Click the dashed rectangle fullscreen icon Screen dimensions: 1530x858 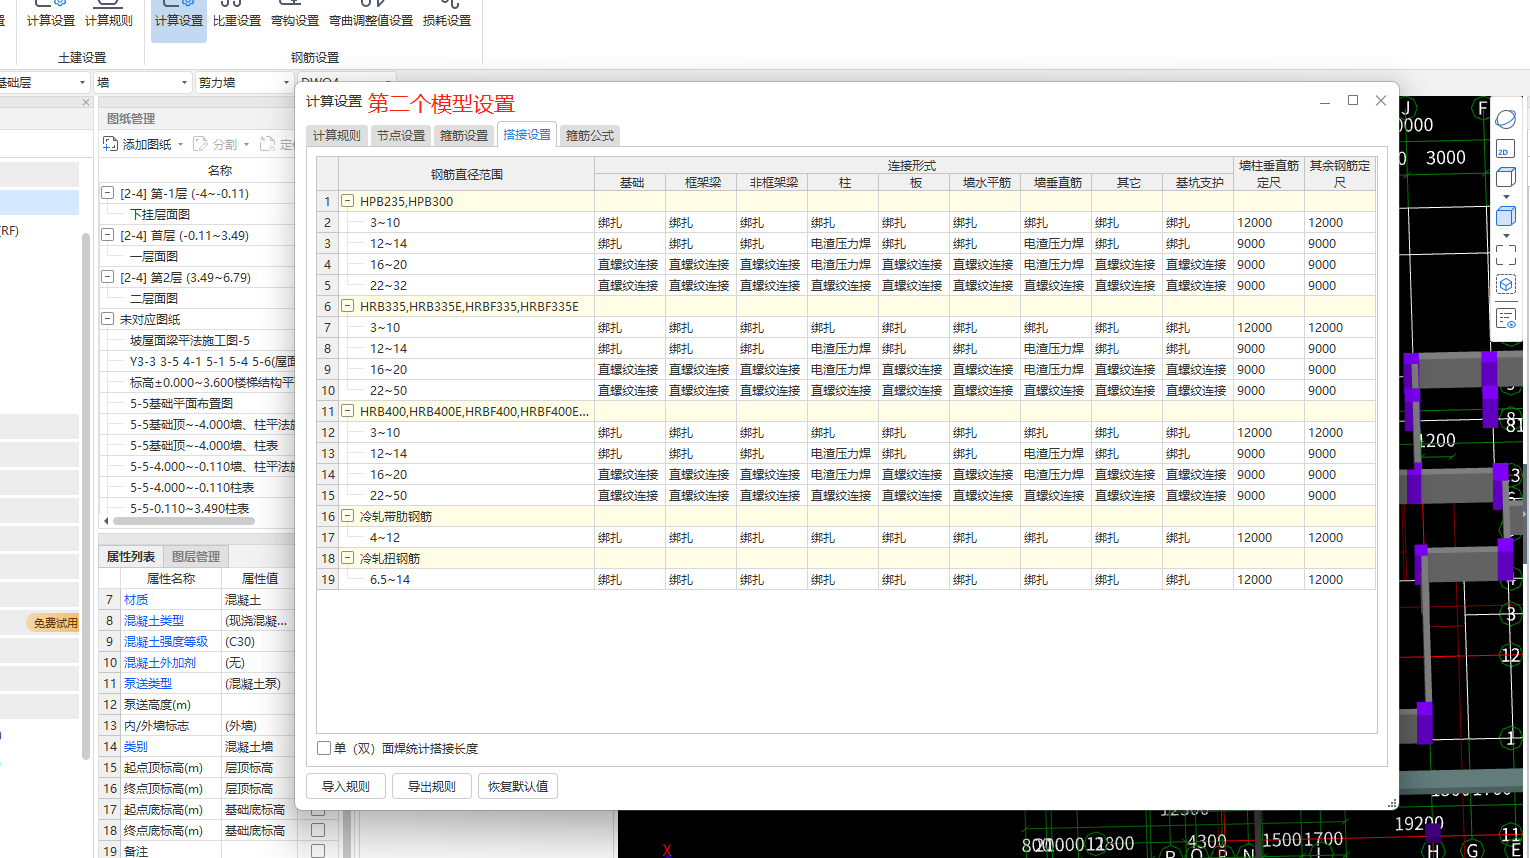pos(1506,254)
